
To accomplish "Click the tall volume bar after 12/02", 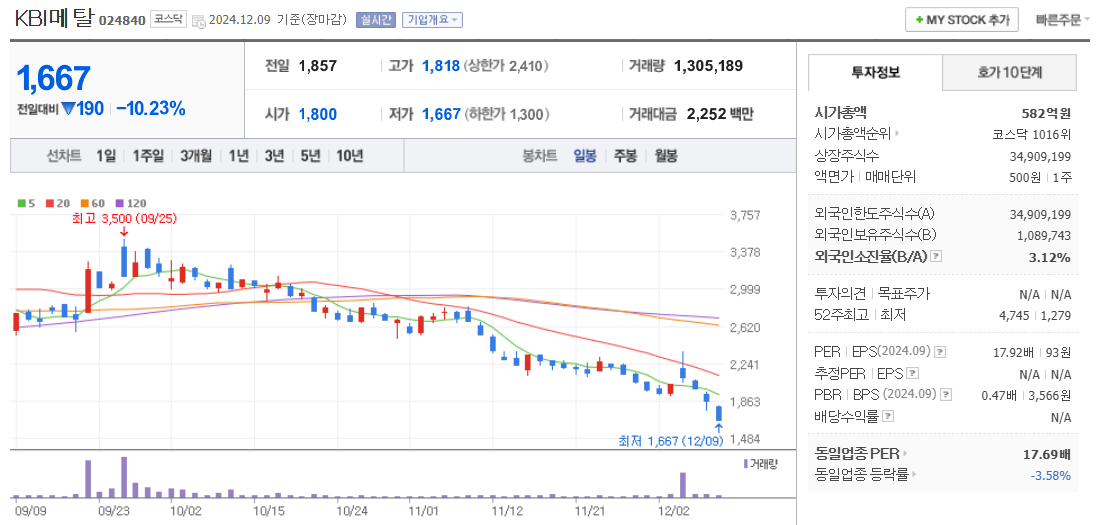I will click(683, 485).
